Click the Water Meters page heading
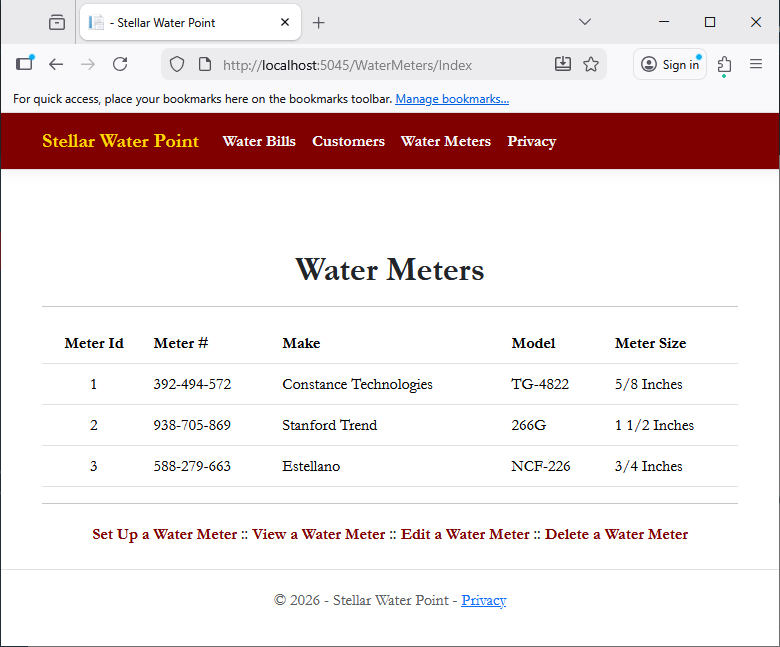Image resolution: width=780 pixels, height=647 pixels. (x=390, y=270)
